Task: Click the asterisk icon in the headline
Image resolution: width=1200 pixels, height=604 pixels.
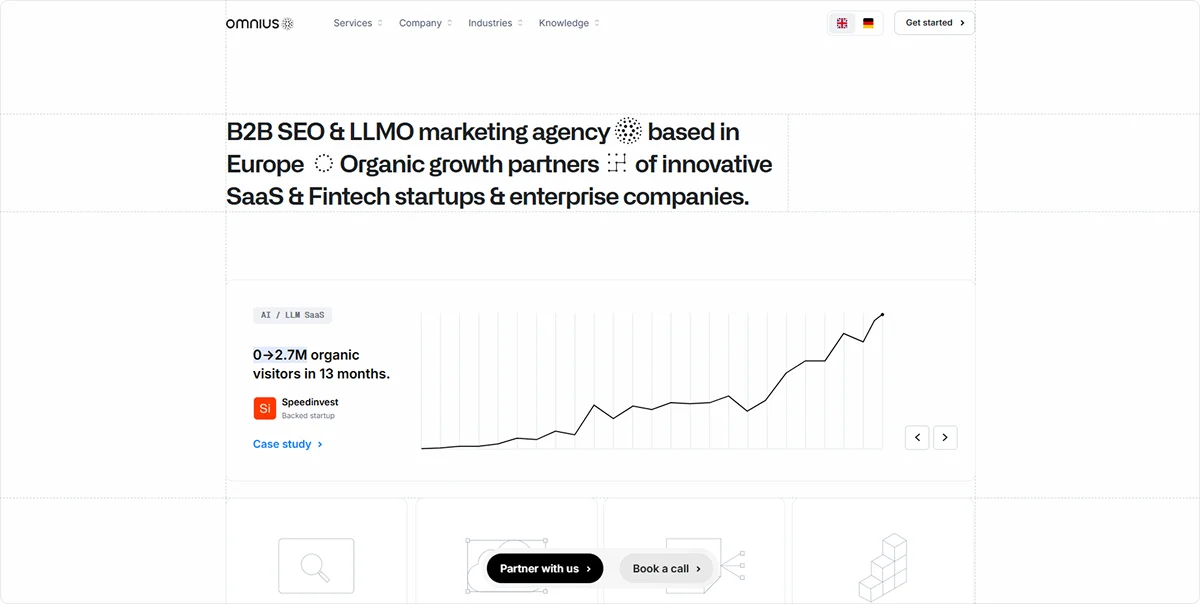Action: coord(628,131)
